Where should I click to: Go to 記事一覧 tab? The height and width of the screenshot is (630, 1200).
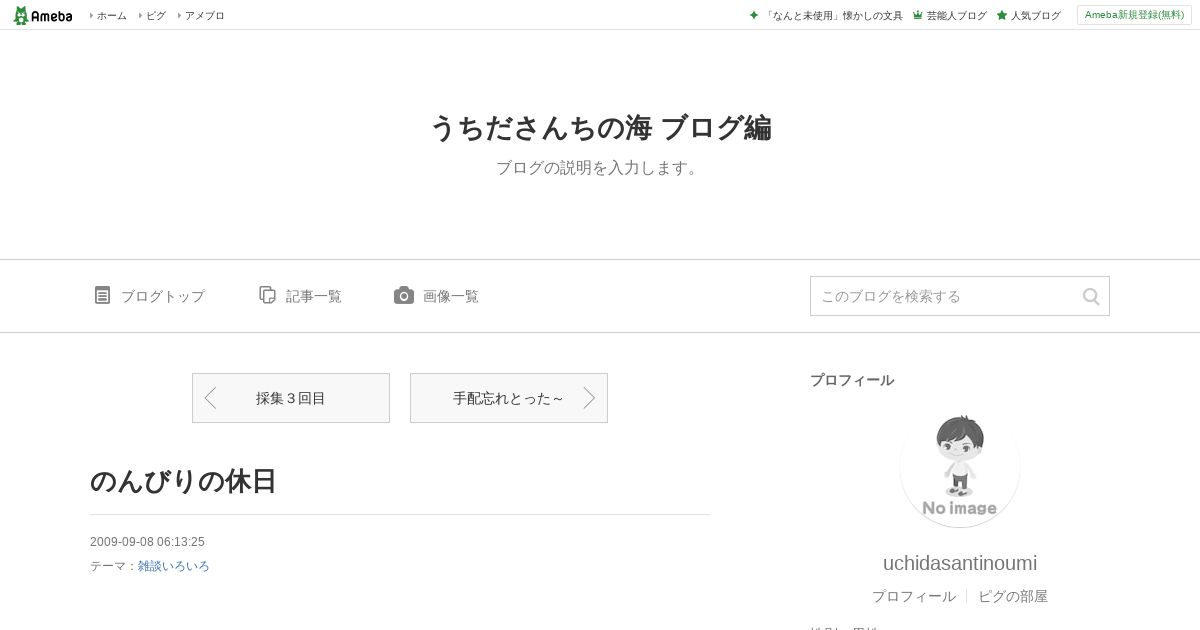click(314, 296)
